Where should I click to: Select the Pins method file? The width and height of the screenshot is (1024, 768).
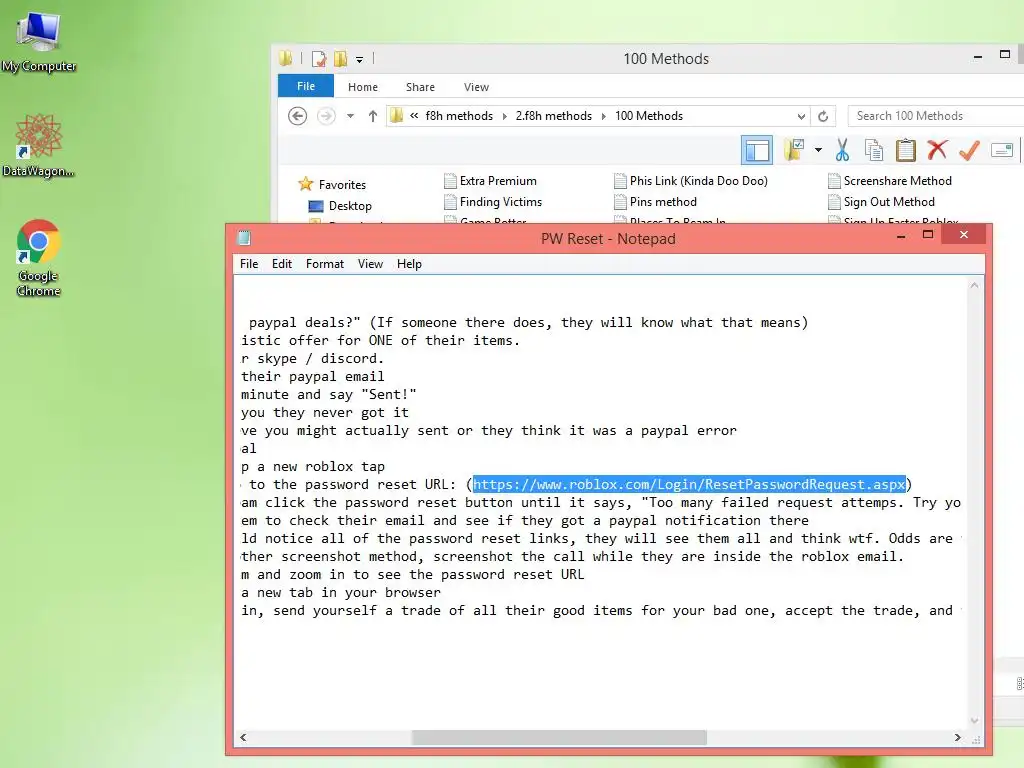656,202
